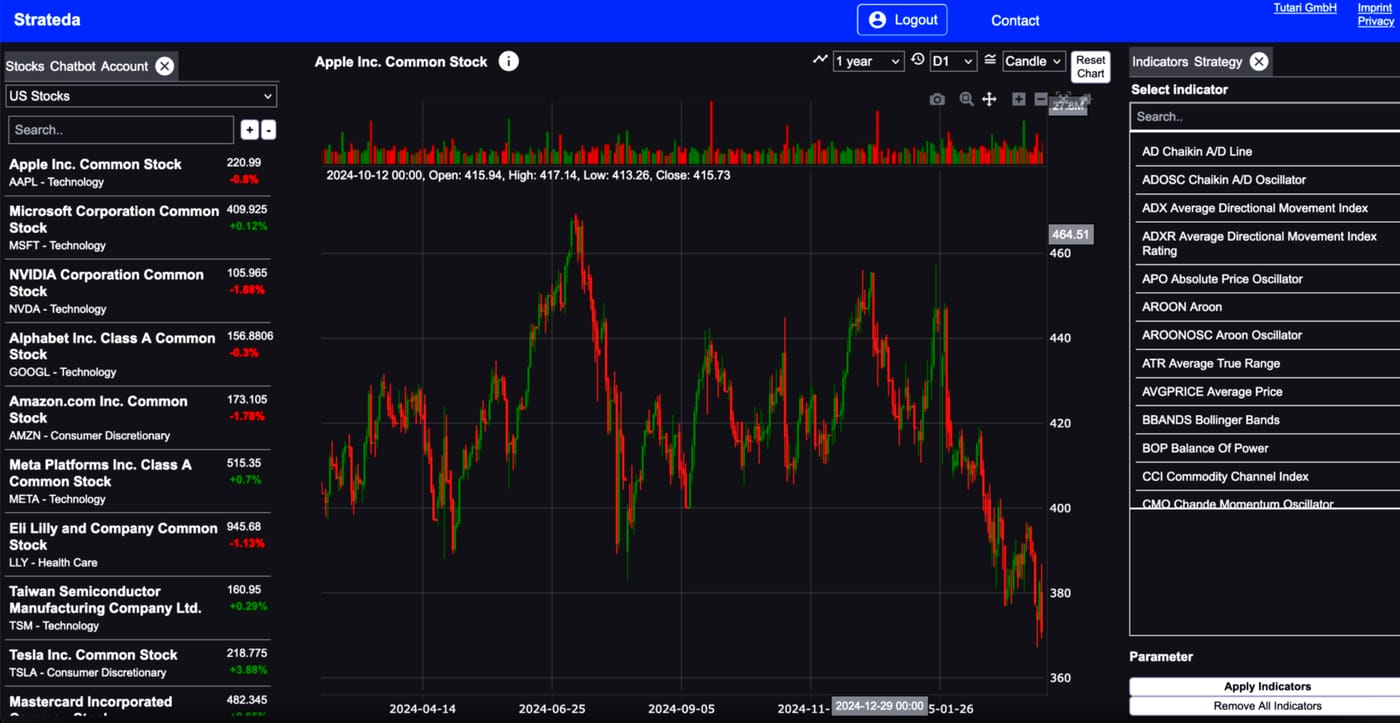Open the Indicators tab

point(1160,61)
